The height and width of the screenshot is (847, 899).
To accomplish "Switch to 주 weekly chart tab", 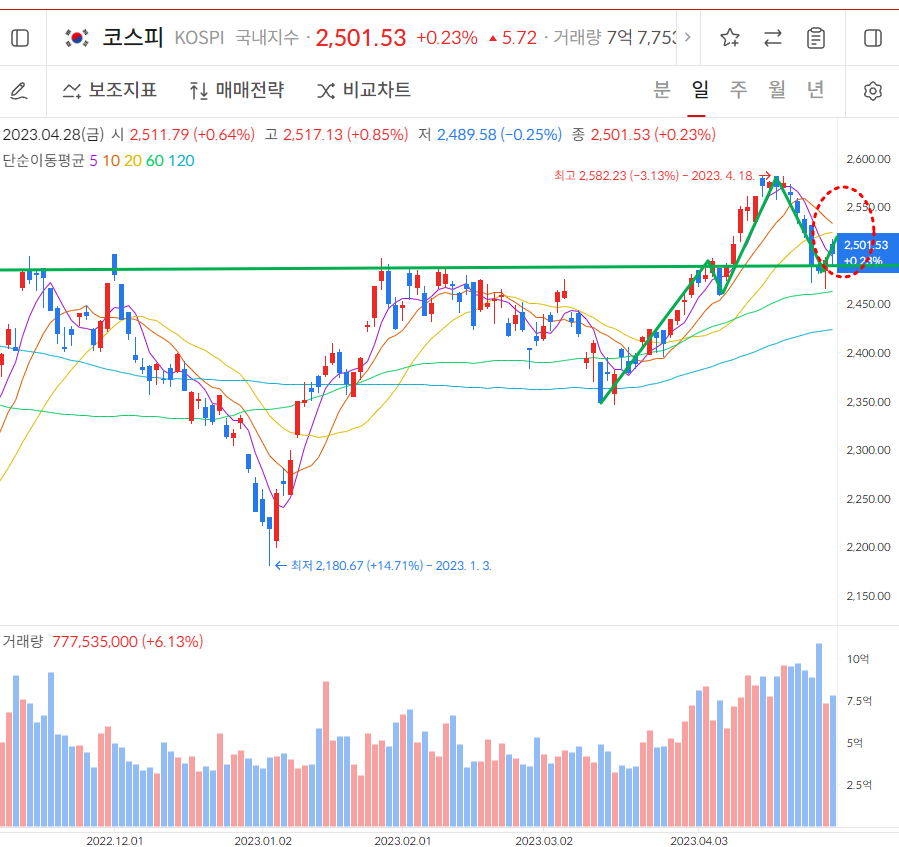I will 739,89.
